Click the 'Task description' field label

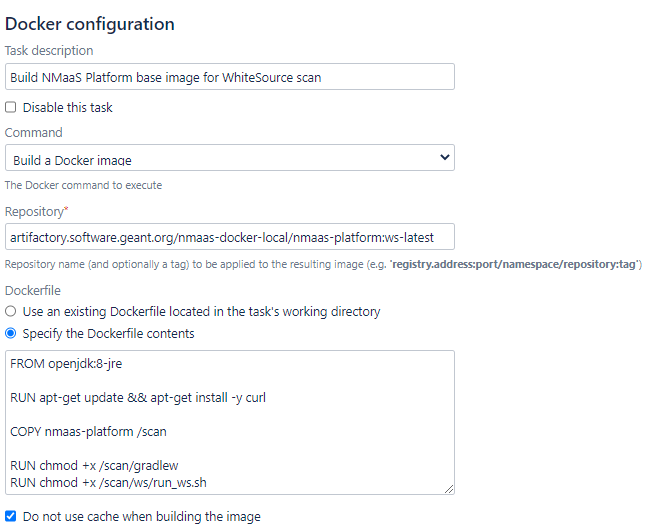pos(49,51)
